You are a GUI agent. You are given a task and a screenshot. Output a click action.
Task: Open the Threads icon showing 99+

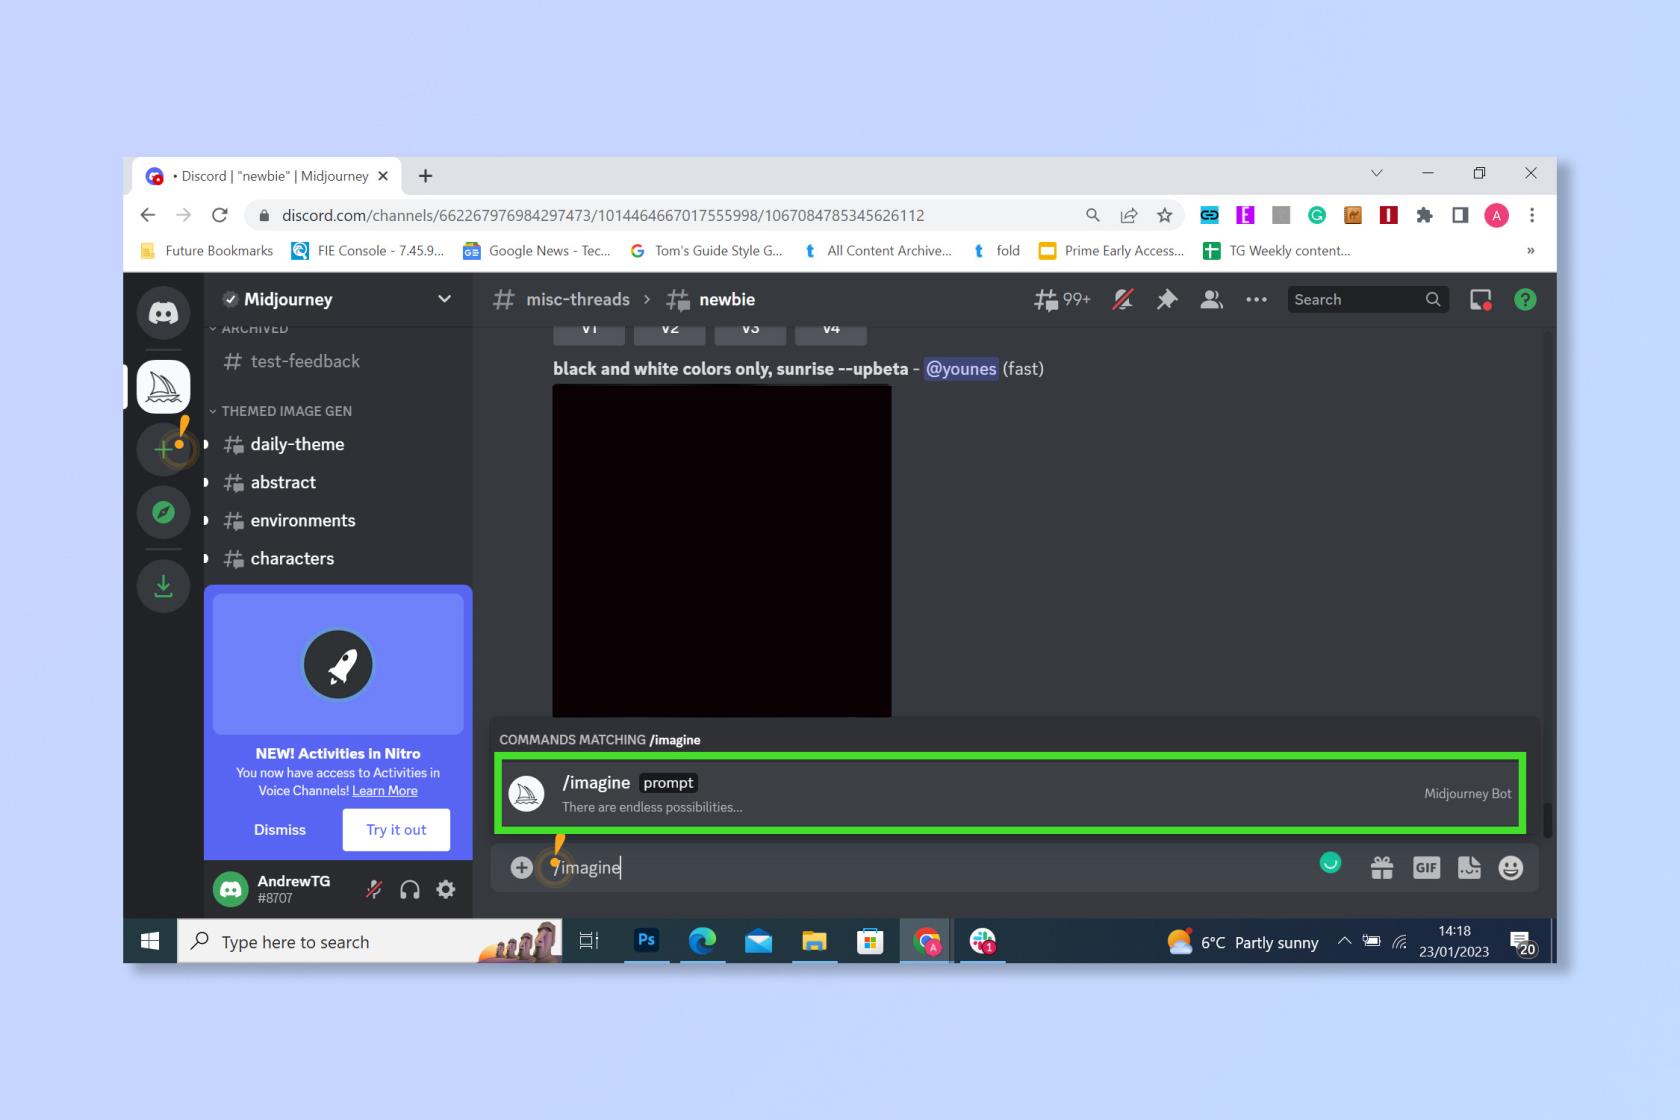[1061, 299]
